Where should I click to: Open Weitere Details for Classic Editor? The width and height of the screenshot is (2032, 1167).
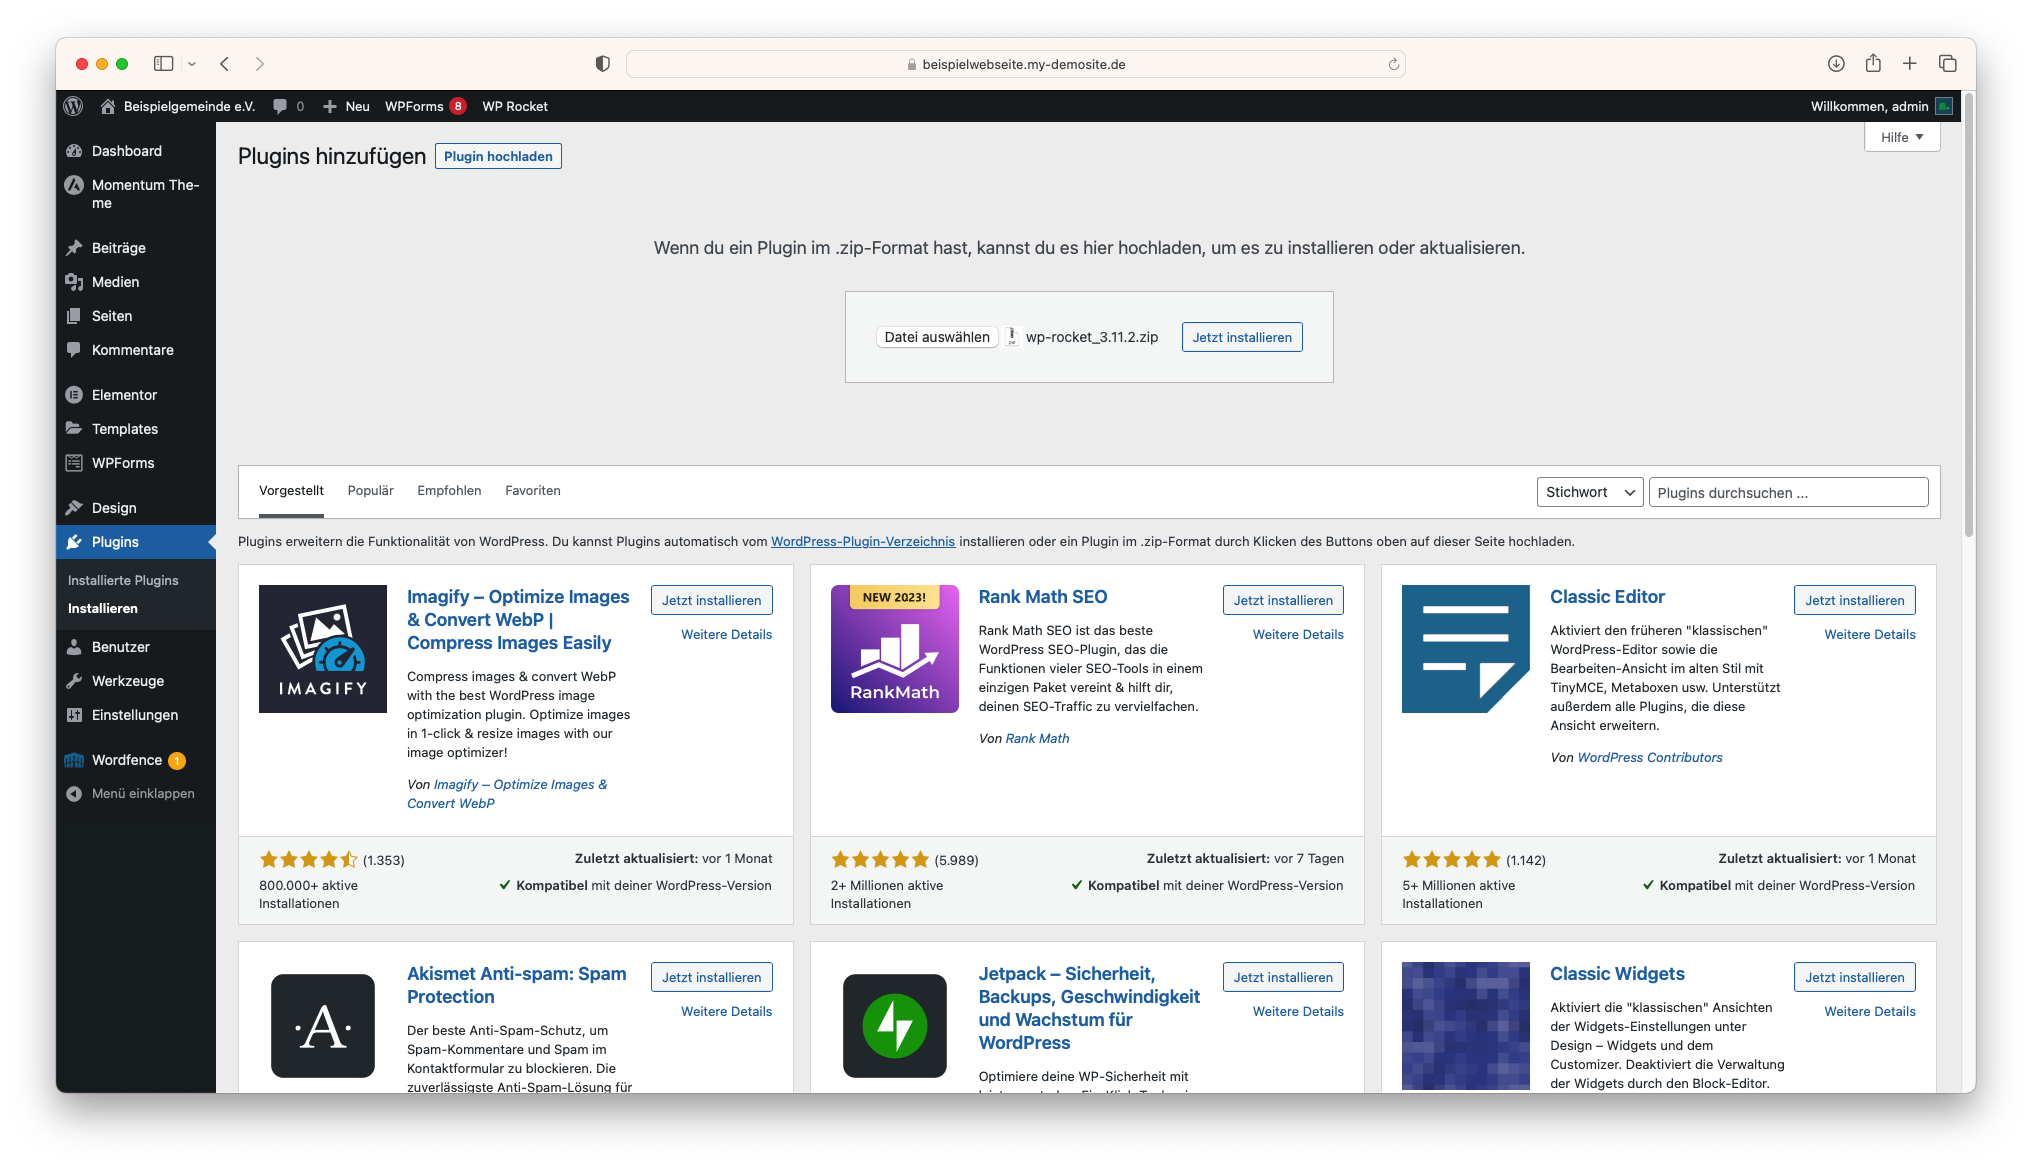(1870, 634)
